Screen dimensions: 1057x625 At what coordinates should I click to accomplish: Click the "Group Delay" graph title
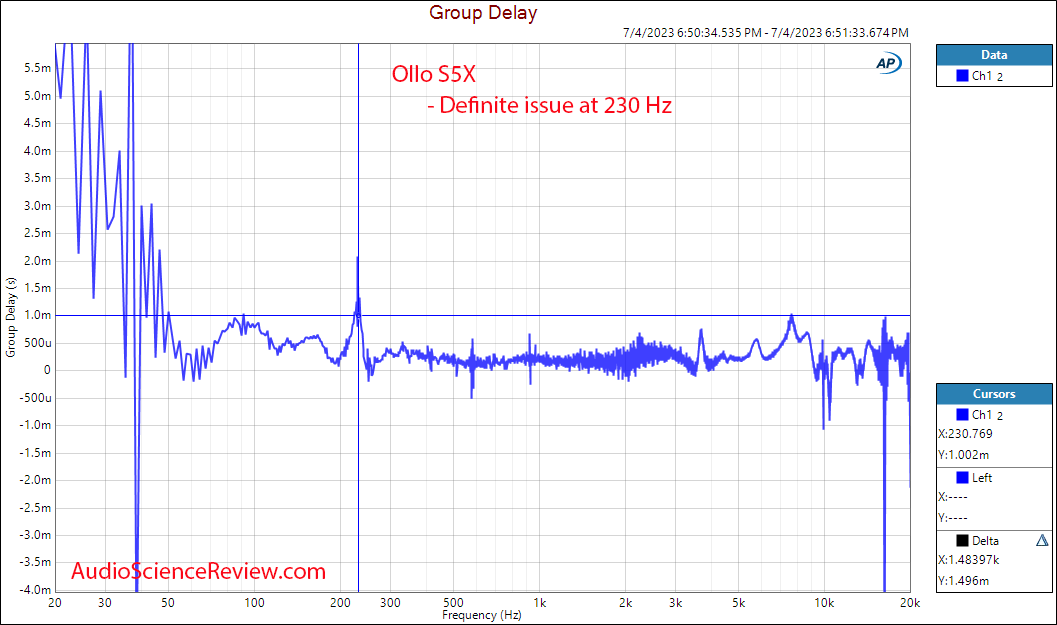pos(483,13)
